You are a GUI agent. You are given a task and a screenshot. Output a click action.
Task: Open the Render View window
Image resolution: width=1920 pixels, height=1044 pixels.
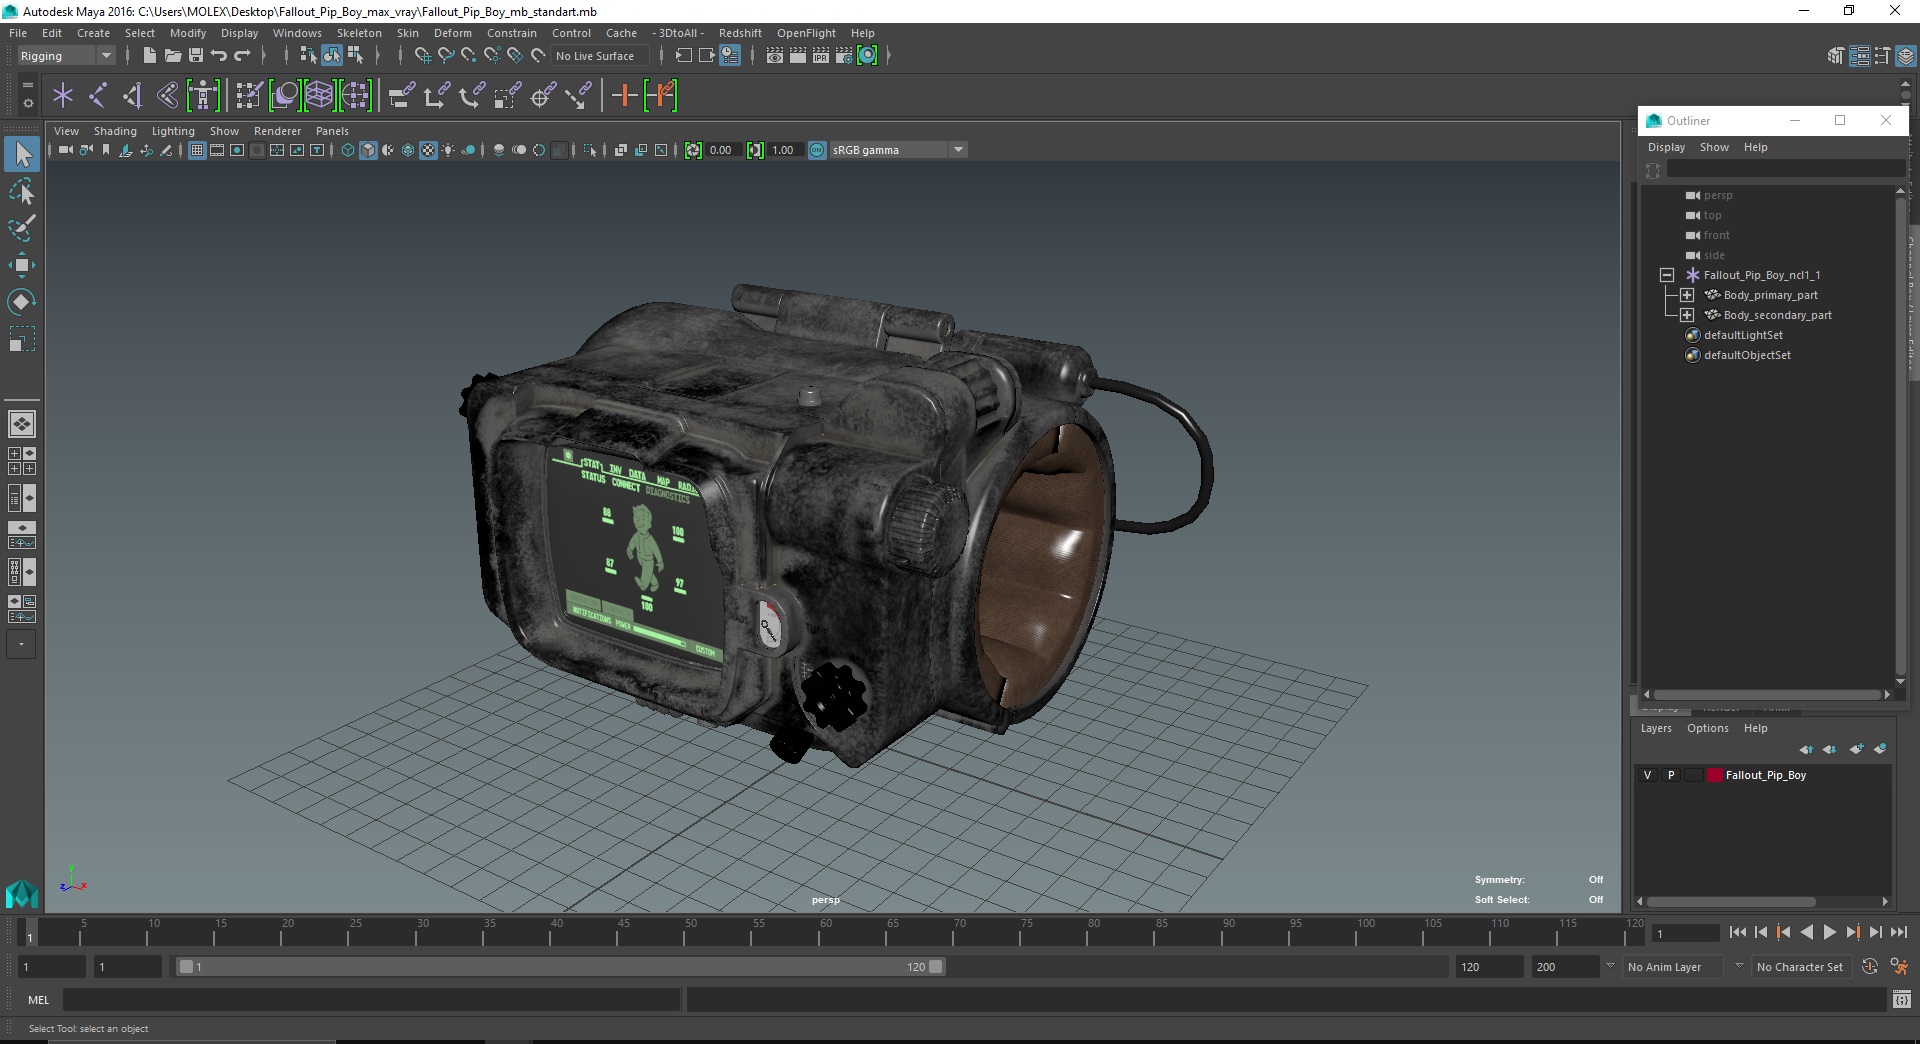pos(775,56)
